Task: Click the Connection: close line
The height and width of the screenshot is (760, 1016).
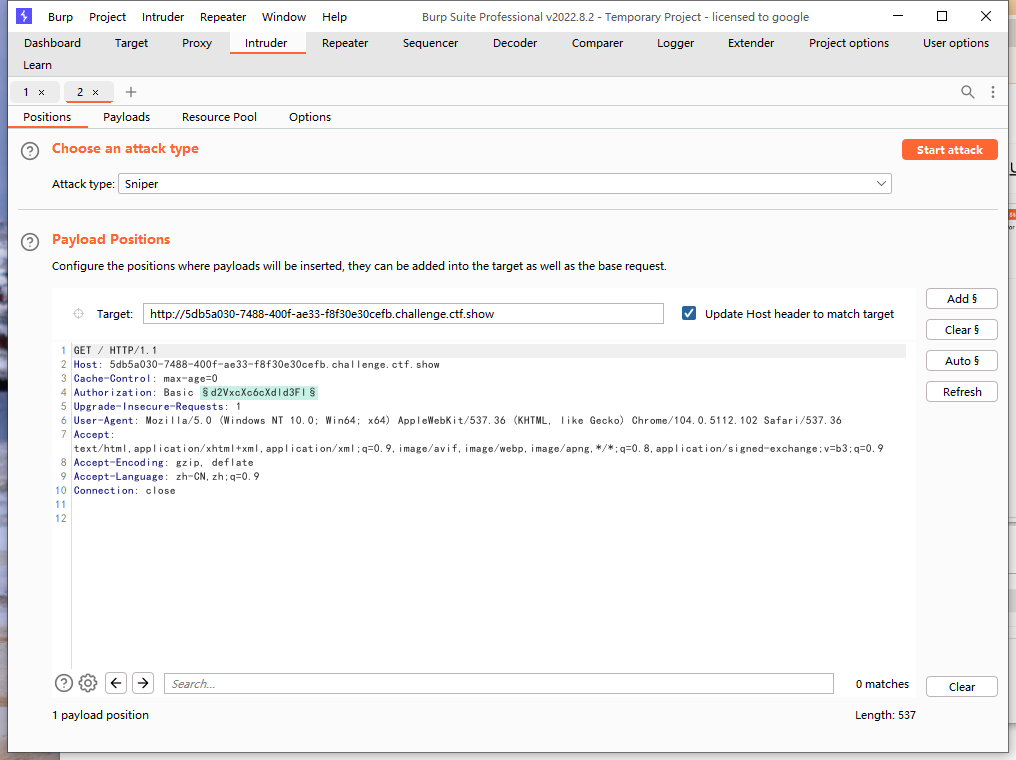Action: 124,490
